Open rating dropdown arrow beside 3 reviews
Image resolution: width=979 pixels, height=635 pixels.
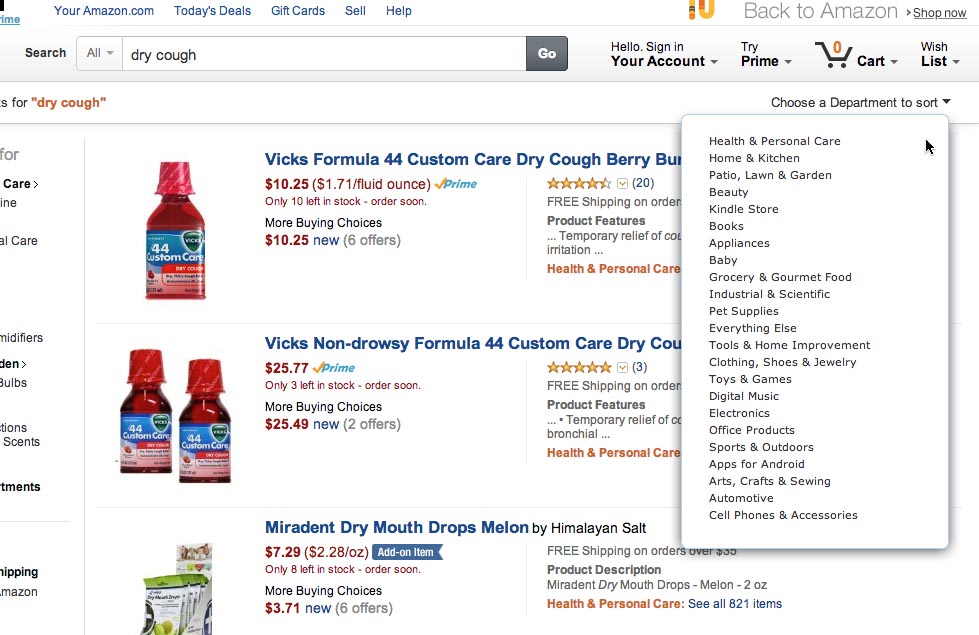tap(622, 367)
